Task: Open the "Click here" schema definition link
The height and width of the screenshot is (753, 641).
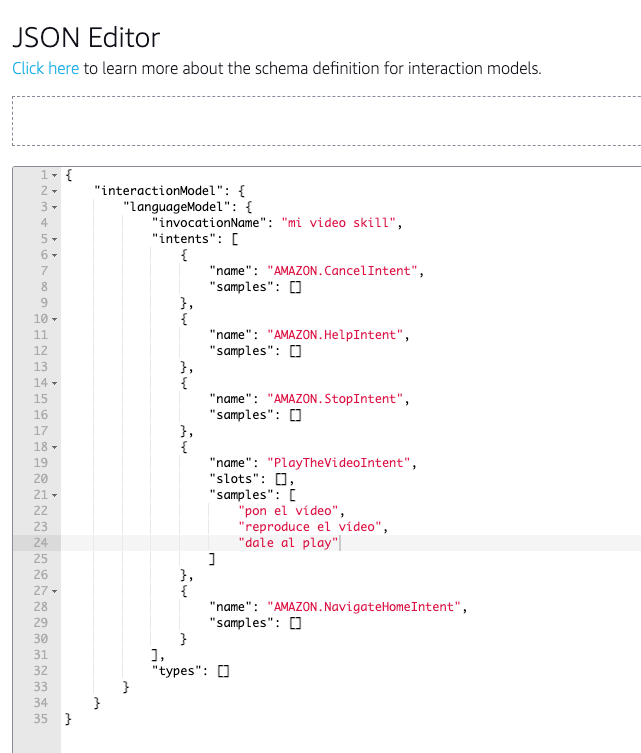Action: tap(45, 69)
